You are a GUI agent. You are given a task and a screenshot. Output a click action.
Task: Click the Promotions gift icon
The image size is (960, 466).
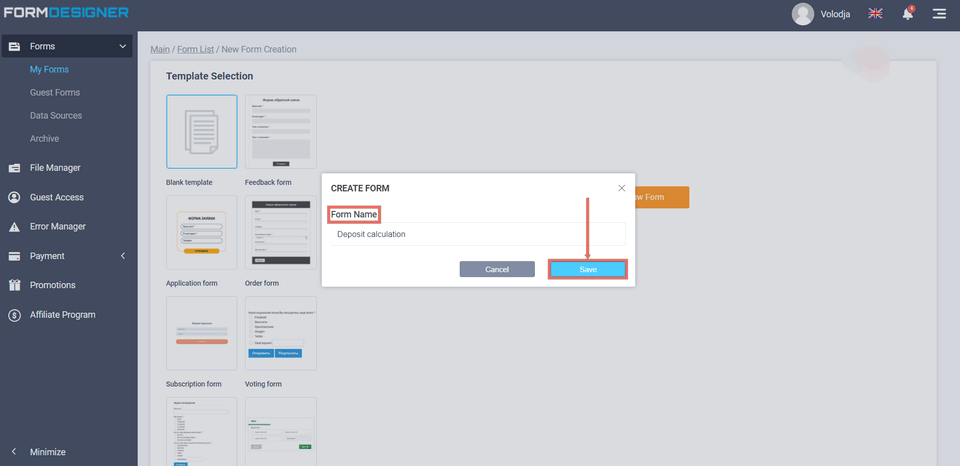15,285
